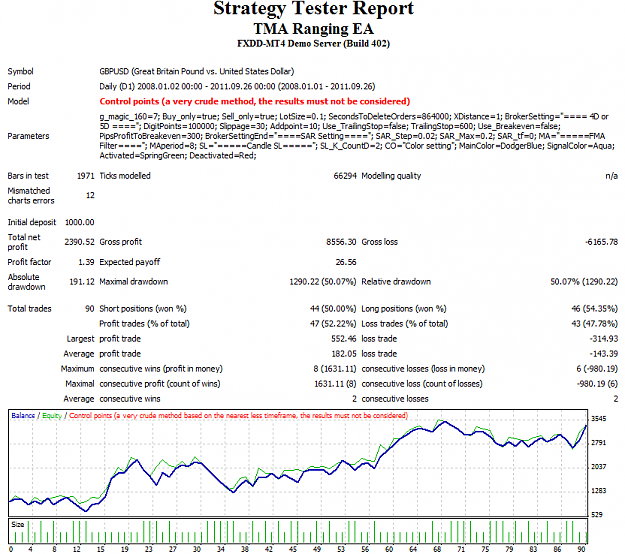The height and width of the screenshot is (554, 625).
Task: Click the 'Strategy Tester Report' heading
Action: click(313, 9)
